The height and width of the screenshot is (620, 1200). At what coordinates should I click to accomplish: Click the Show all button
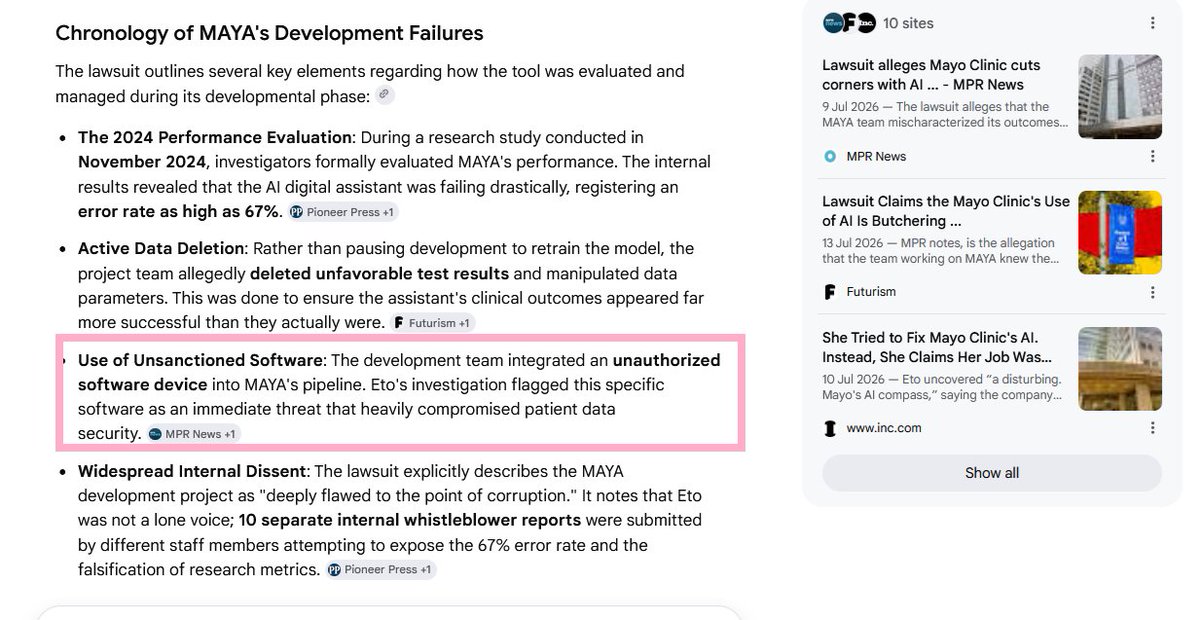[992, 473]
